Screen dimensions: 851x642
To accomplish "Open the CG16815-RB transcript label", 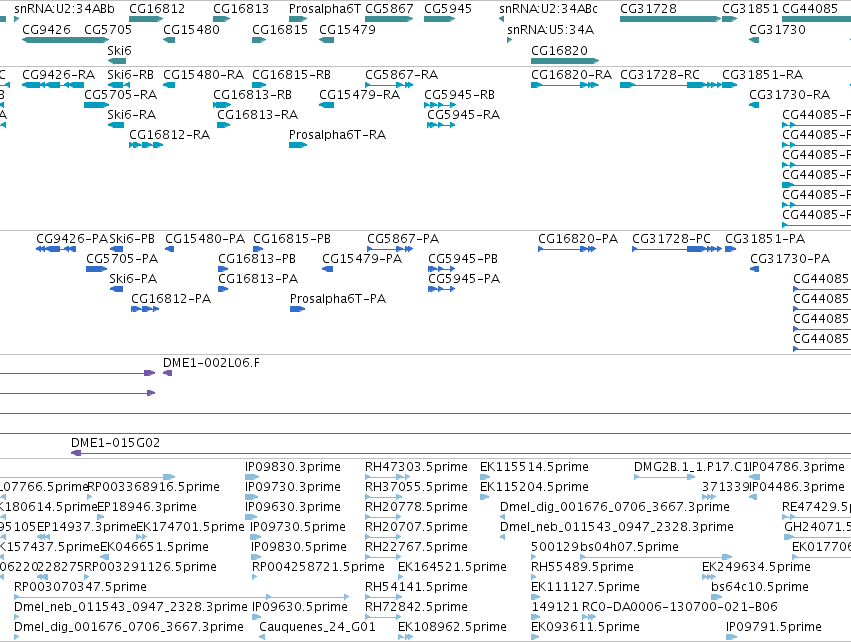I will tap(291, 74).
